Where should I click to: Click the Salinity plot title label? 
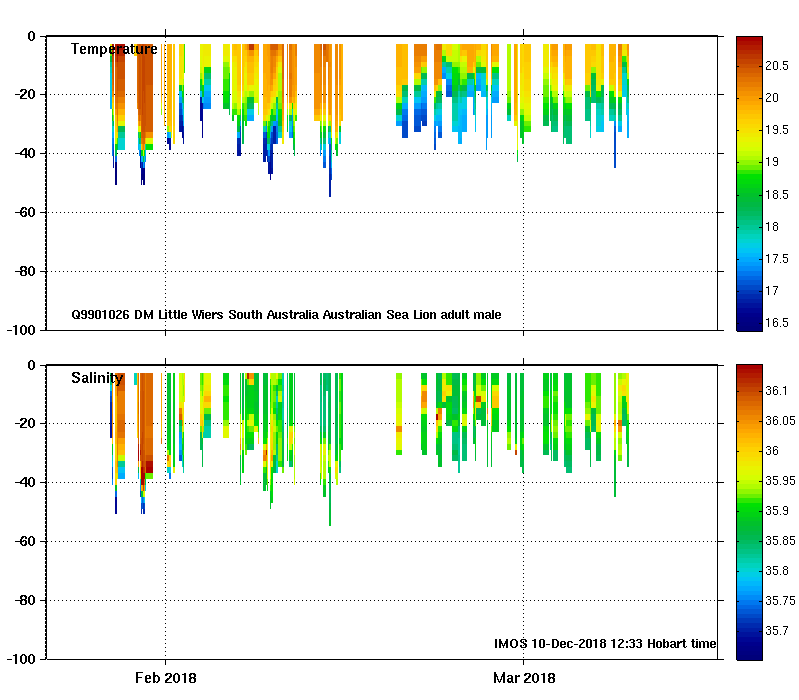pos(96,378)
